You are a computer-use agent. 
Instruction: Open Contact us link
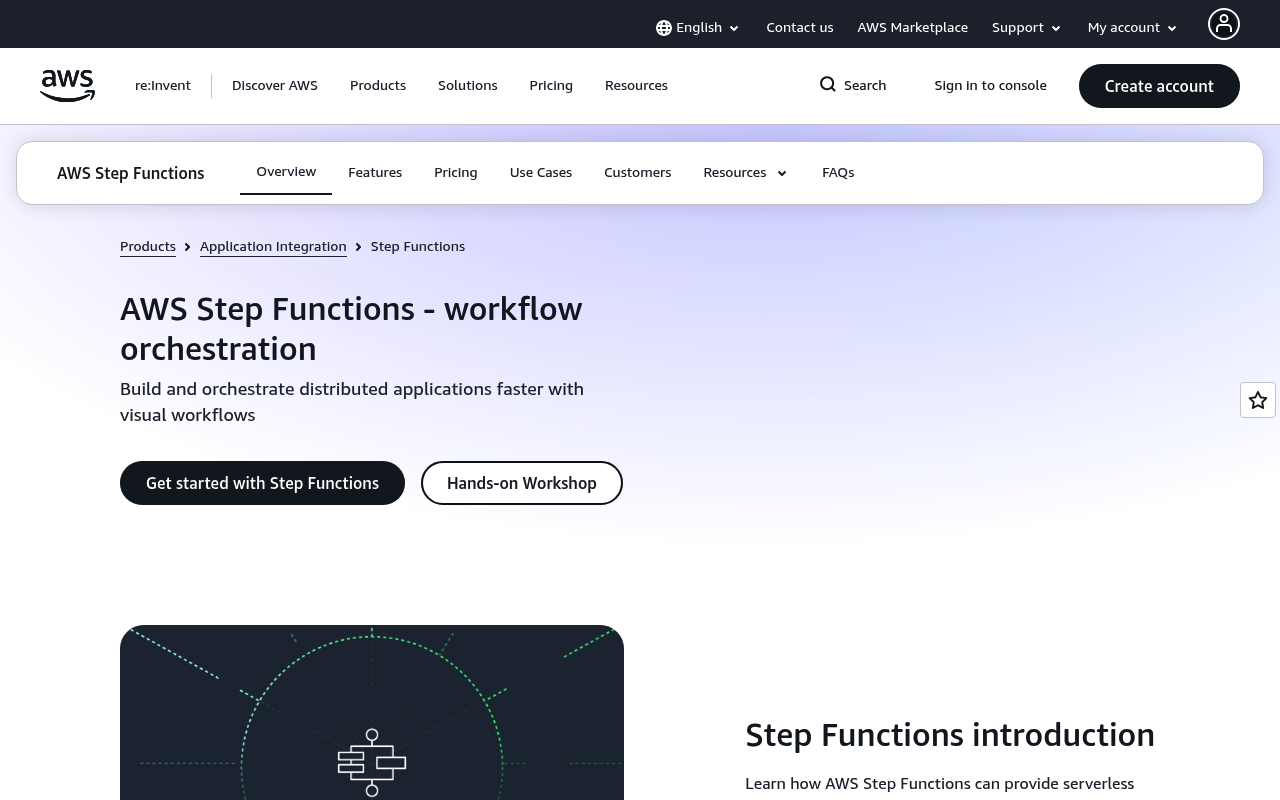pos(800,28)
